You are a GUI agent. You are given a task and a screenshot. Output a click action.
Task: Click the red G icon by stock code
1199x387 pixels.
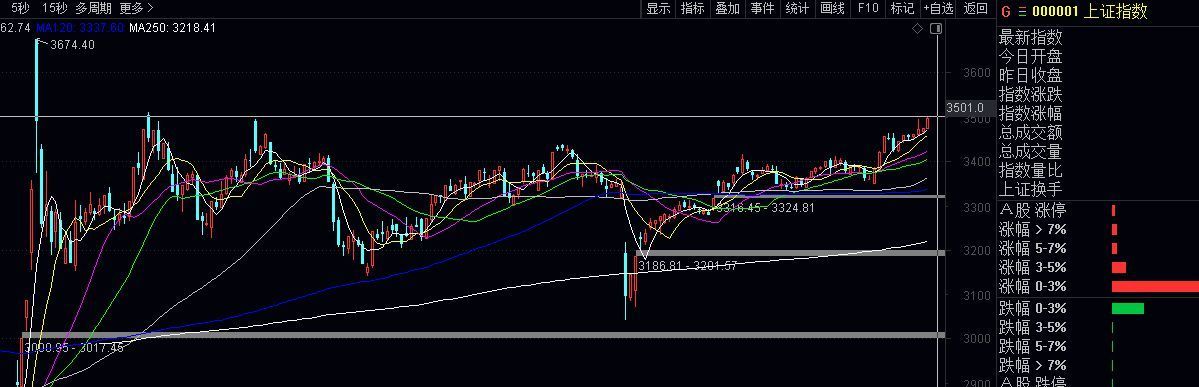tap(1006, 11)
